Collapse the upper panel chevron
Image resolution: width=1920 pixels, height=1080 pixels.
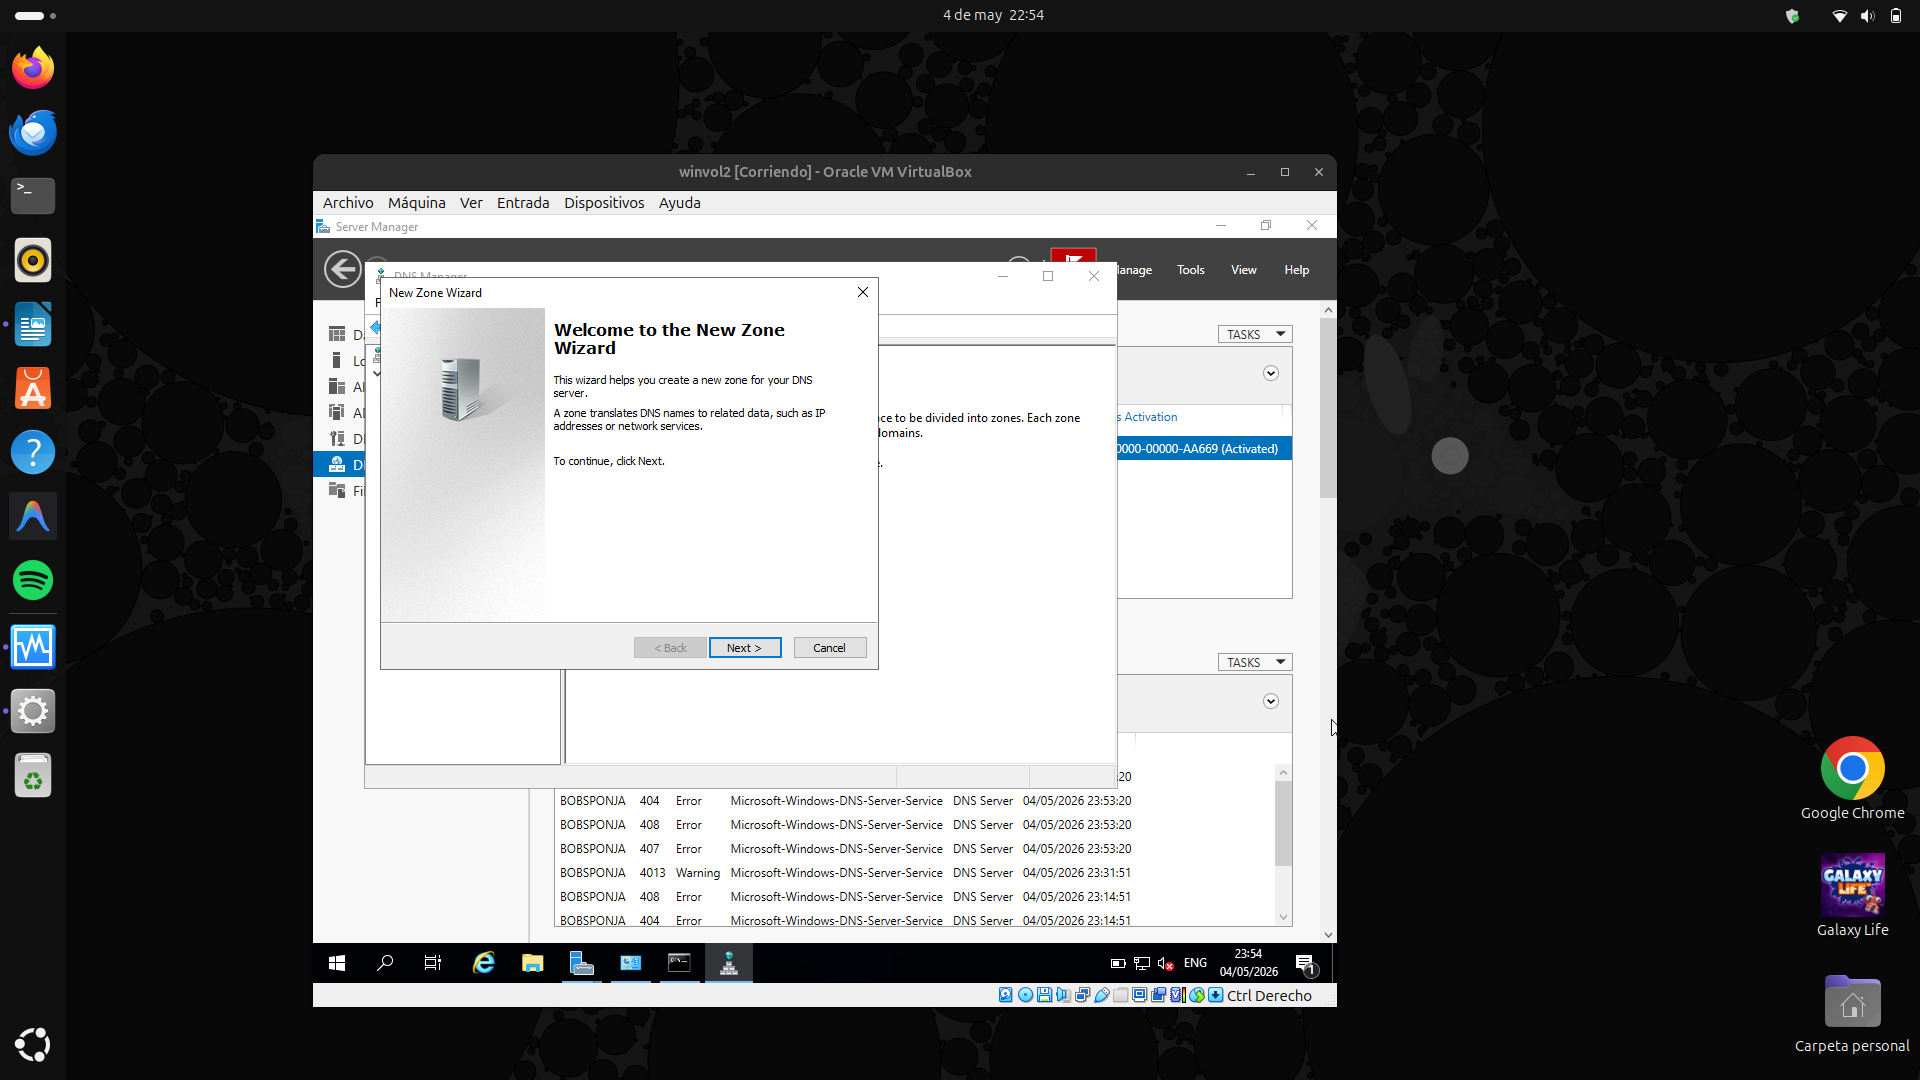[x=1270, y=373]
